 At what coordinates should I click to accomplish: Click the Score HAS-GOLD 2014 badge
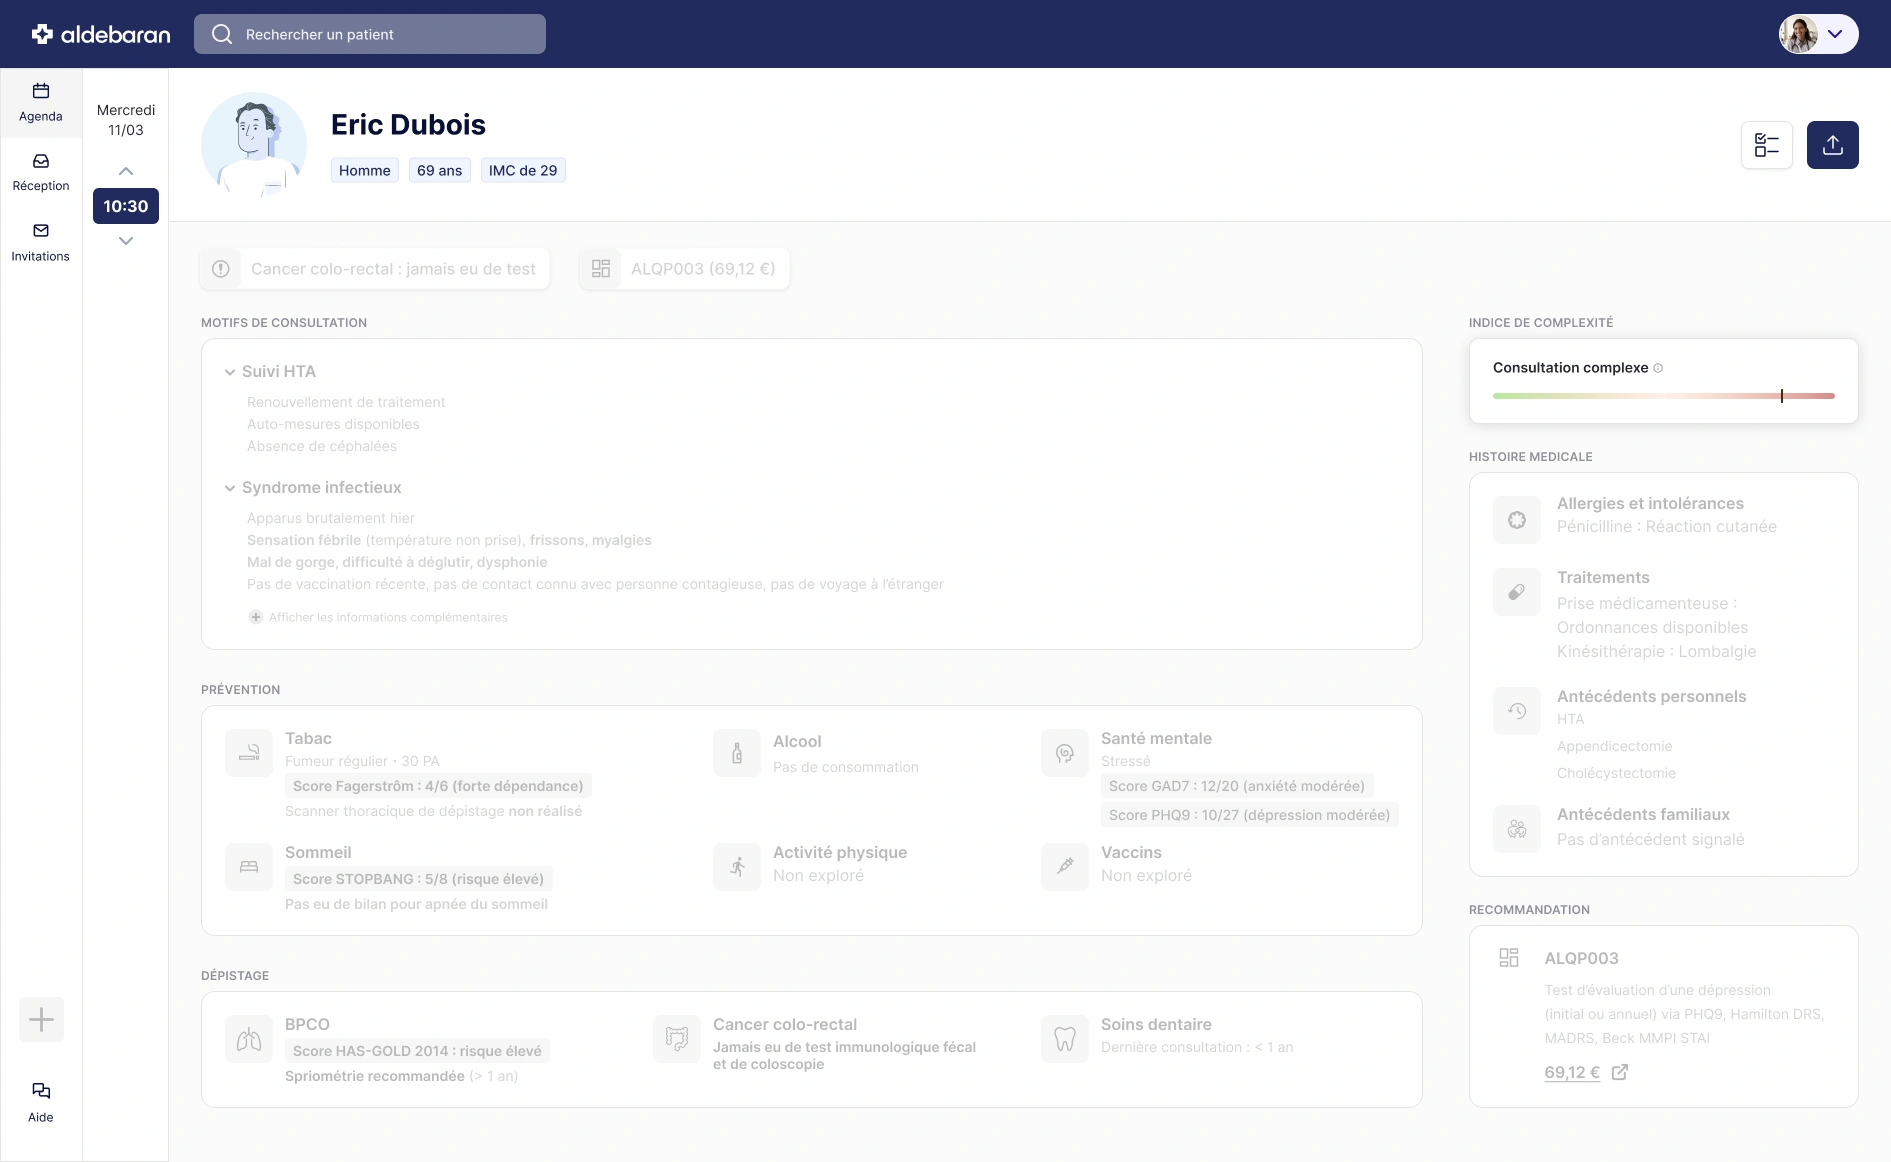click(x=417, y=1051)
